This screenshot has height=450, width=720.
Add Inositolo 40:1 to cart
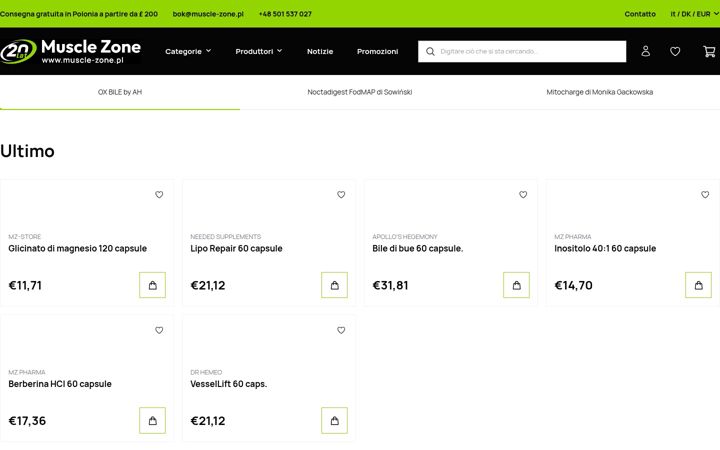pos(698,285)
